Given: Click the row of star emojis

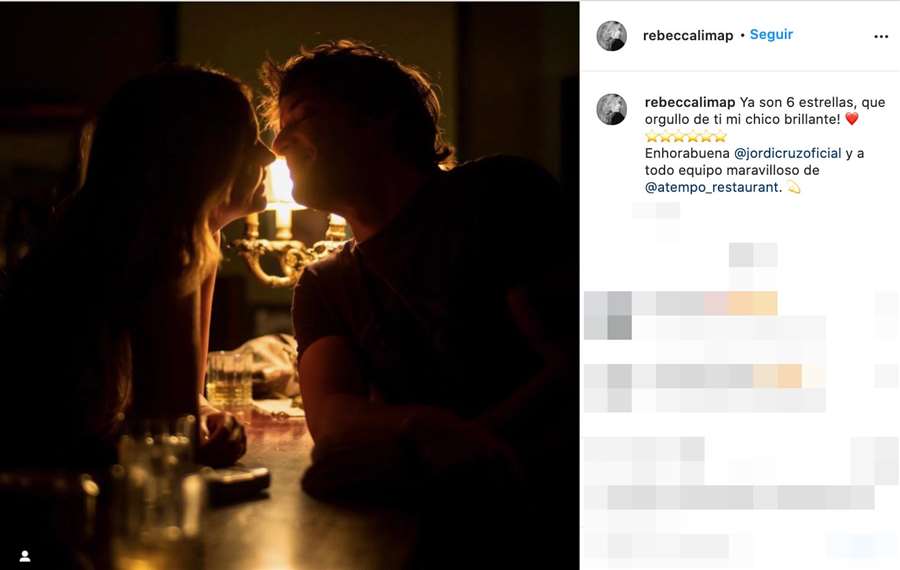Looking at the screenshot, I should point(686,136).
